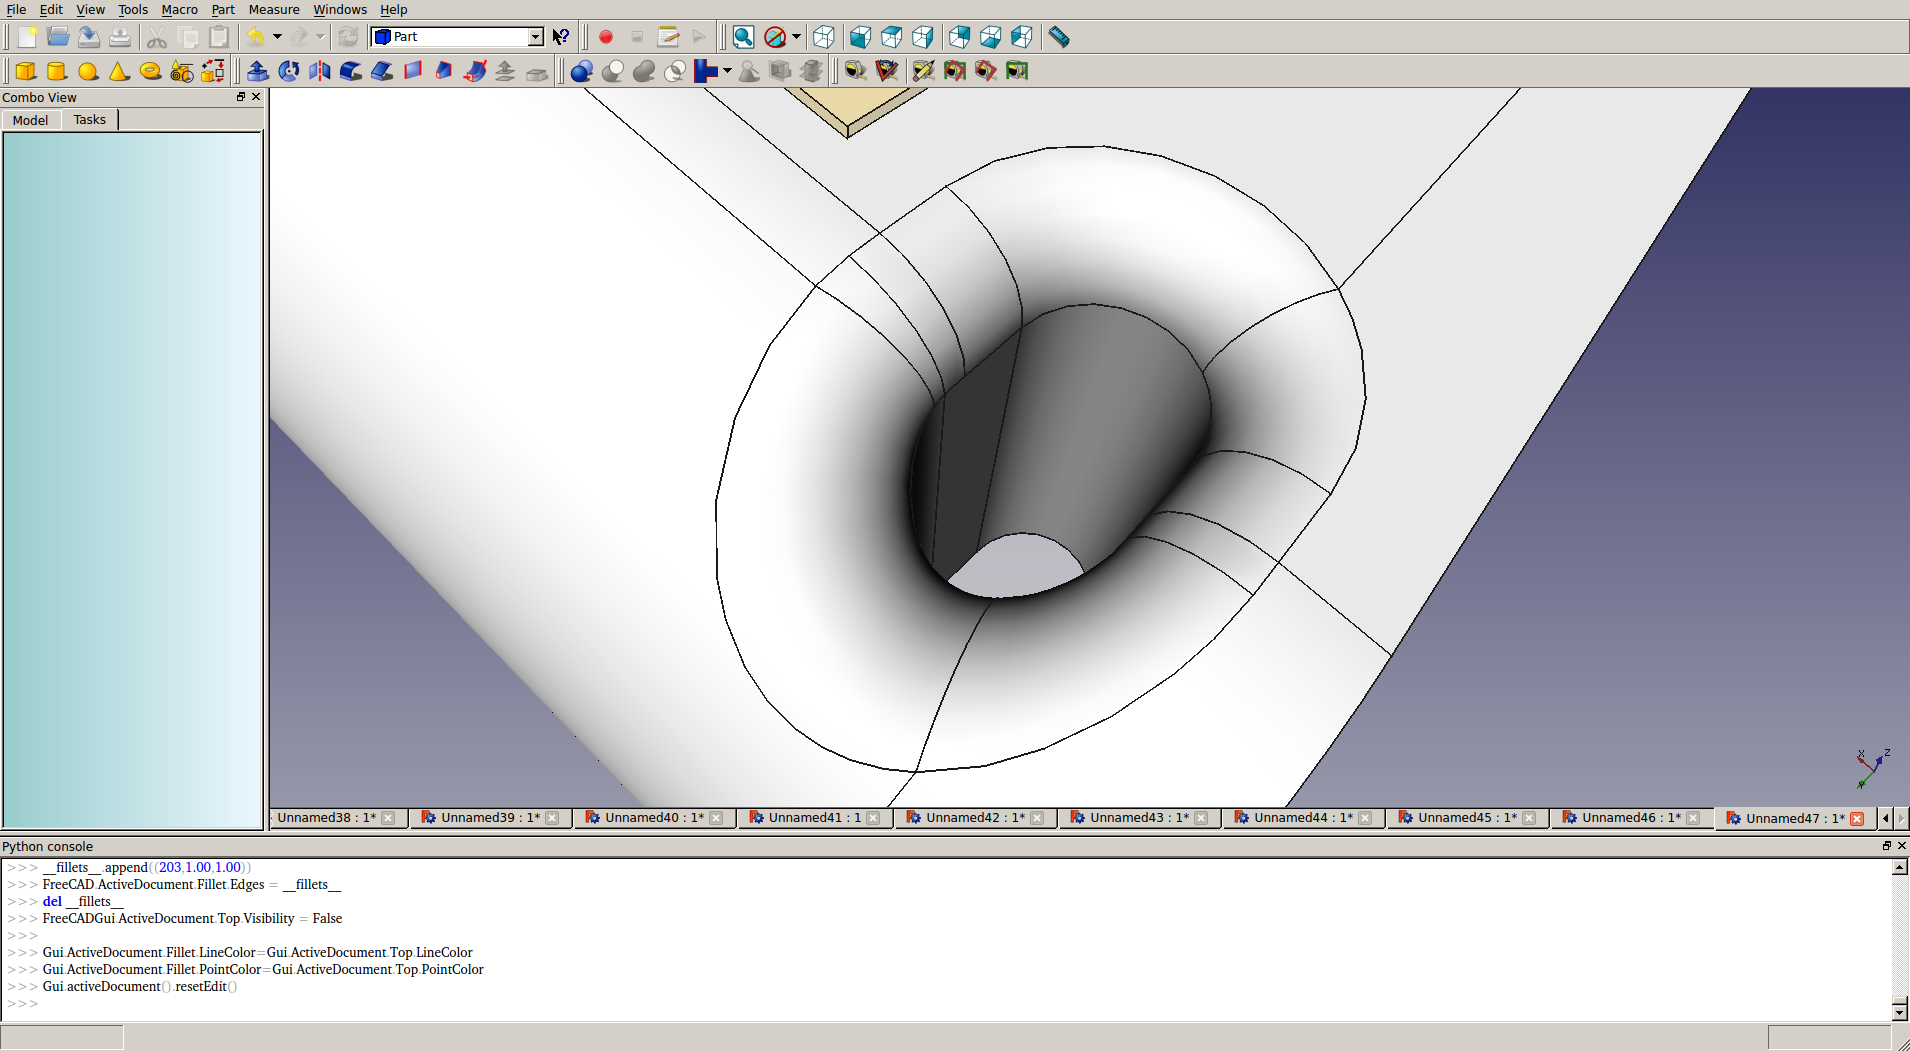Start recording a macro
1910x1051 pixels.
(606, 37)
